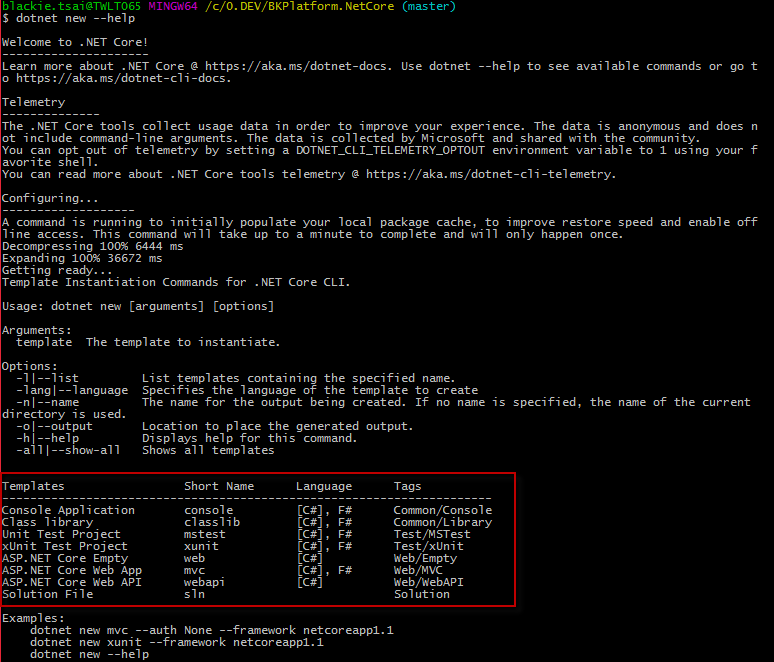Click the blackie.tsai@TWLT065 username in prompt
774x662 pixels.
(71, 6)
